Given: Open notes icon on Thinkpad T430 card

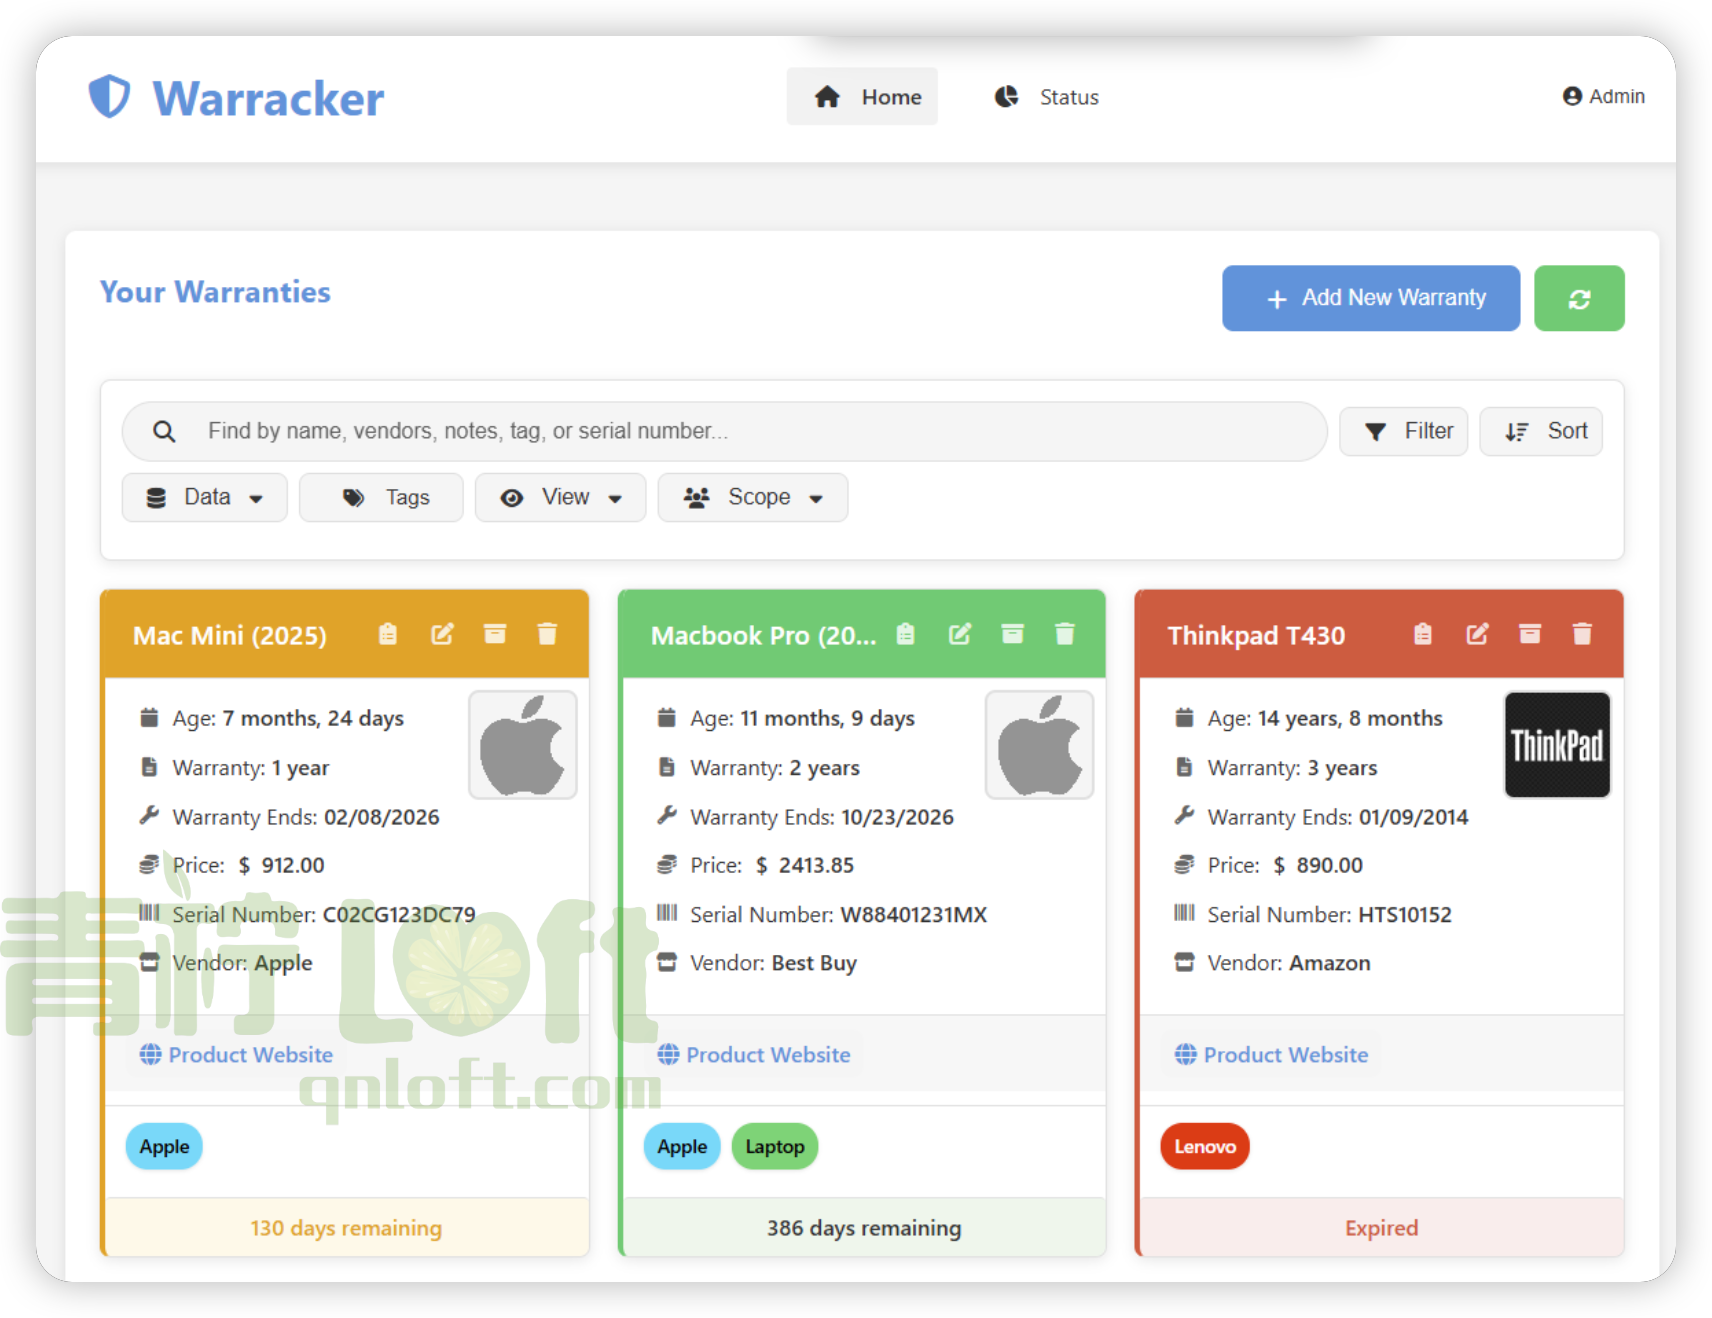Looking at the screenshot, I should [1423, 634].
